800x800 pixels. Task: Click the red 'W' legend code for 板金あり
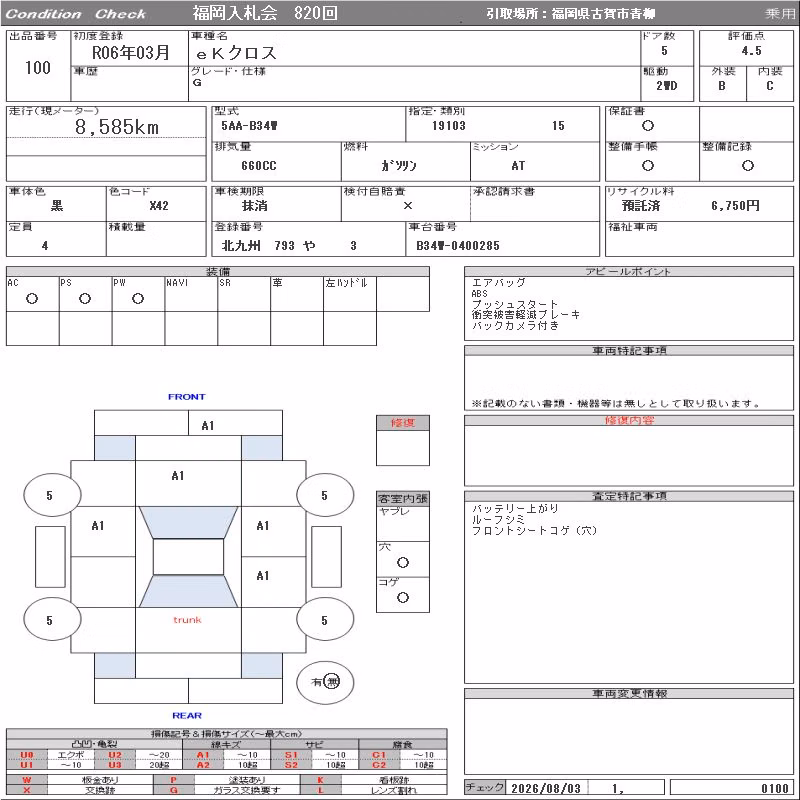pyautogui.click(x=27, y=780)
